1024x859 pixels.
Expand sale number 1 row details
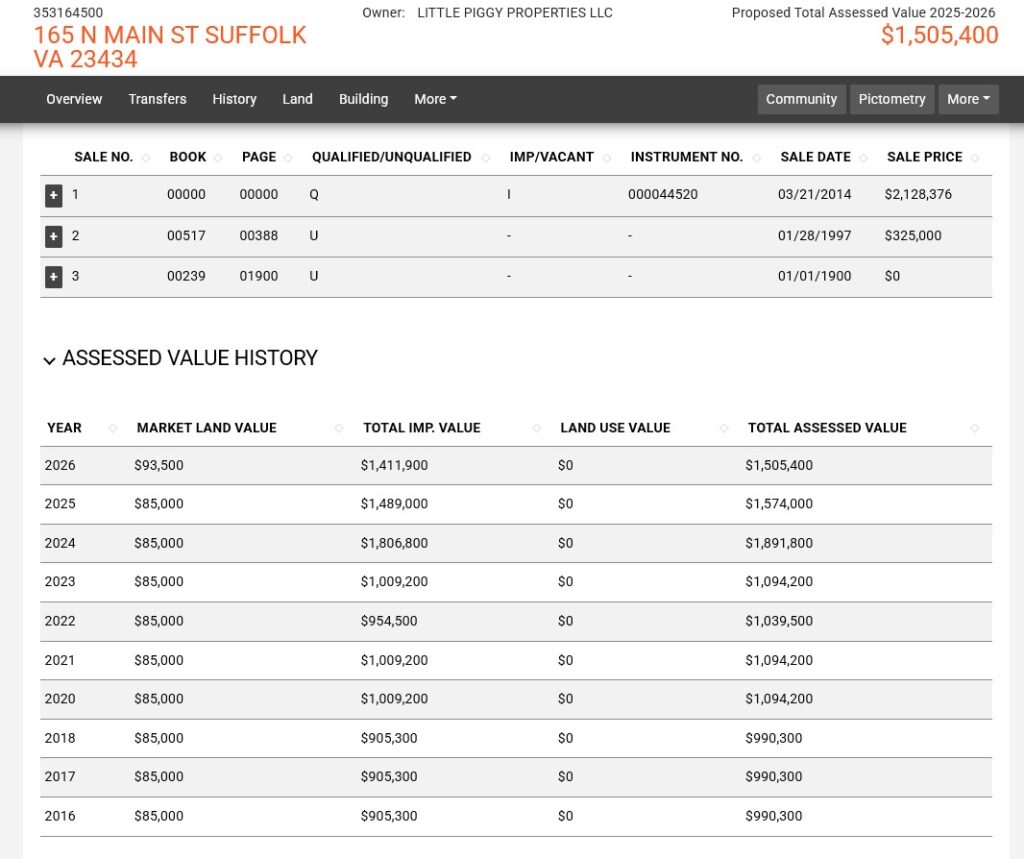pyautogui.click(x=54, y=195)
